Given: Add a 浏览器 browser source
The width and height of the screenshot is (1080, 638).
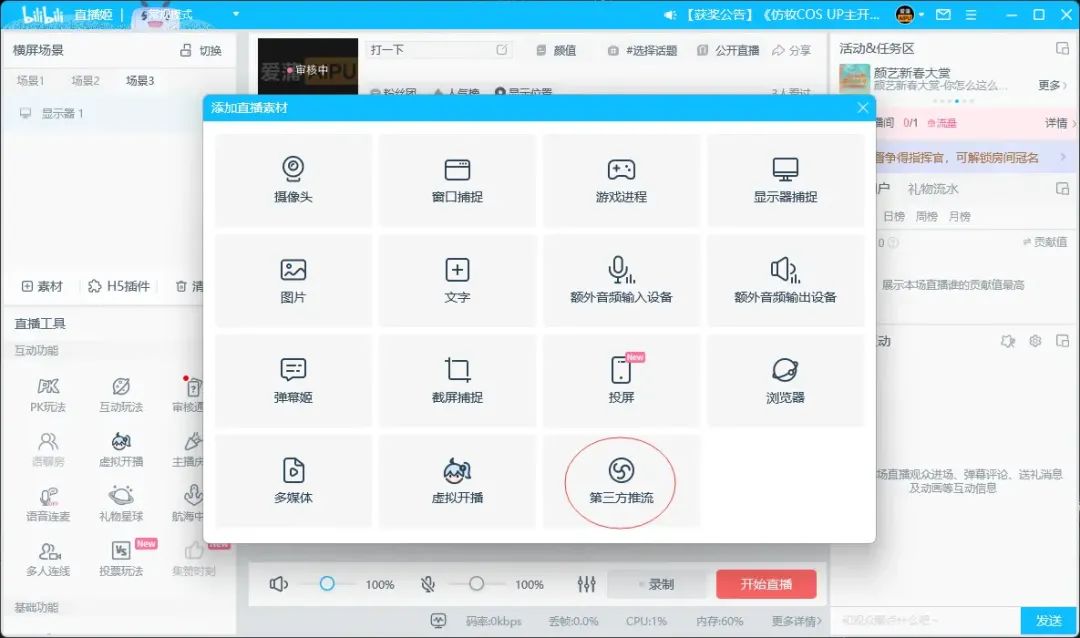Looking at the screenshot, I should 785,380.
